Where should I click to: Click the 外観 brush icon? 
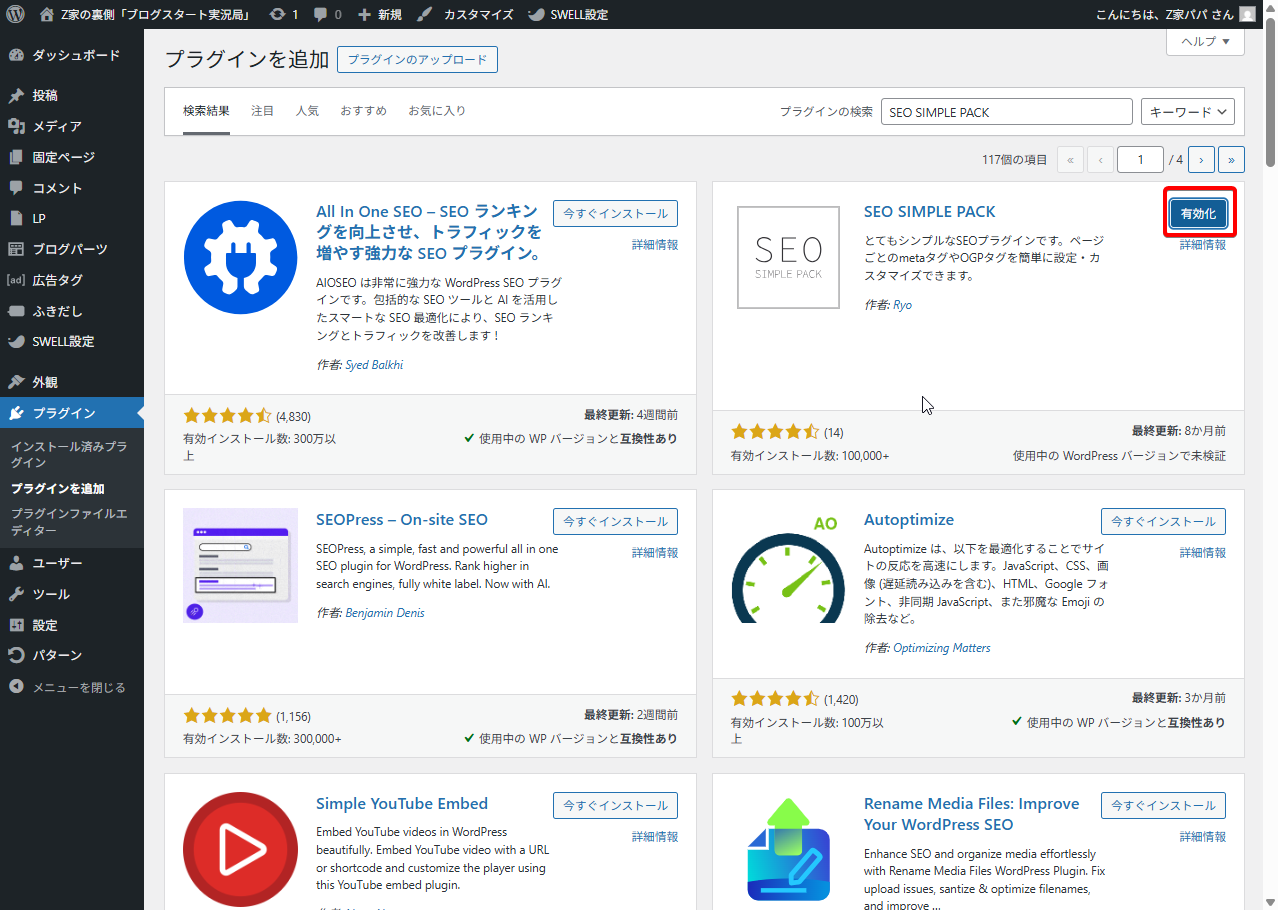16,382
